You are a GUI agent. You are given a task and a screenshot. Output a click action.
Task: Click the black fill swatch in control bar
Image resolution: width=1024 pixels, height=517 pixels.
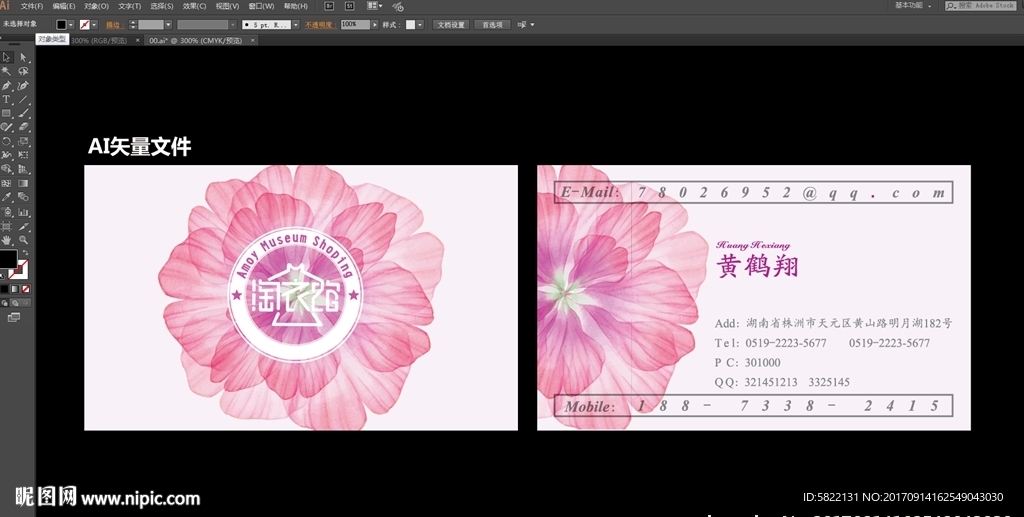(61, 25)
